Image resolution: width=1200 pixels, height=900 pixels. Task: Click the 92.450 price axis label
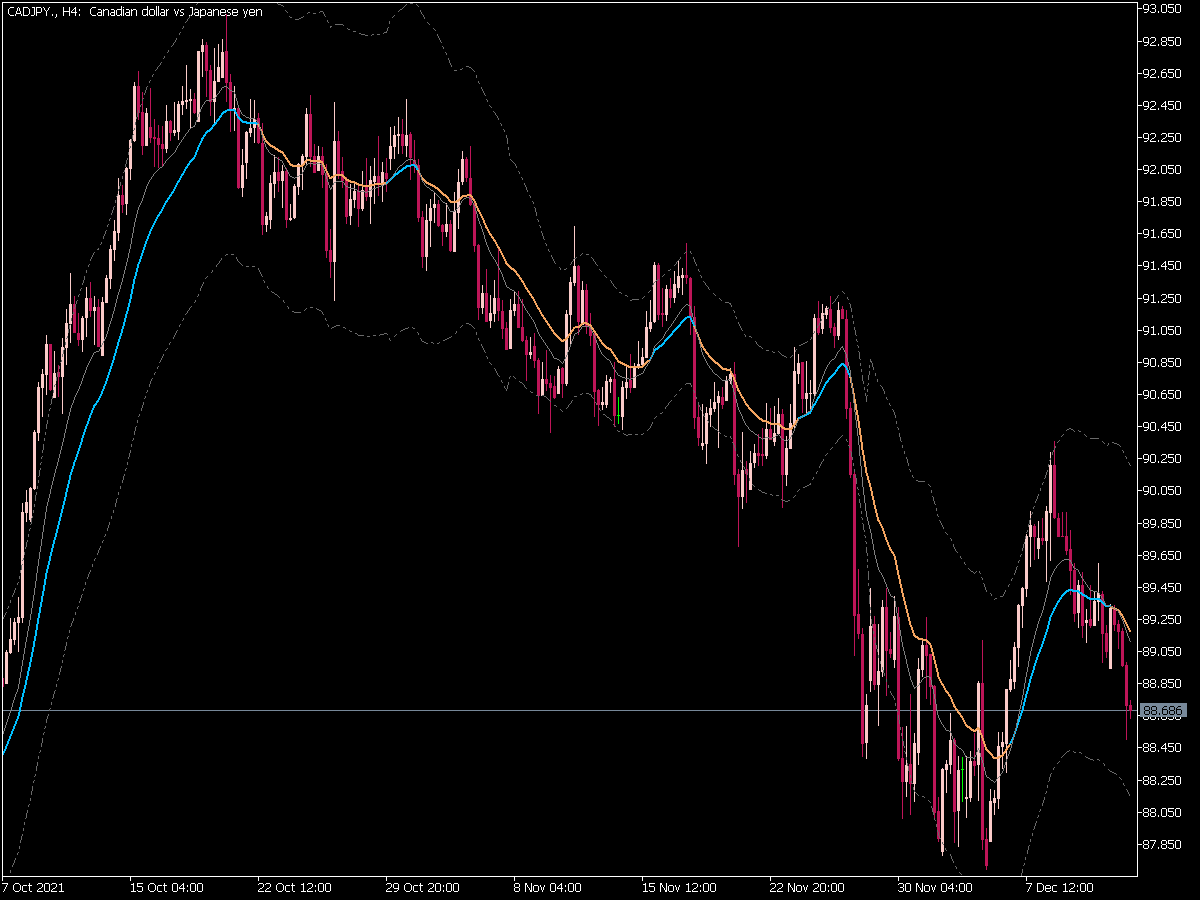[x=1163, y=105]
